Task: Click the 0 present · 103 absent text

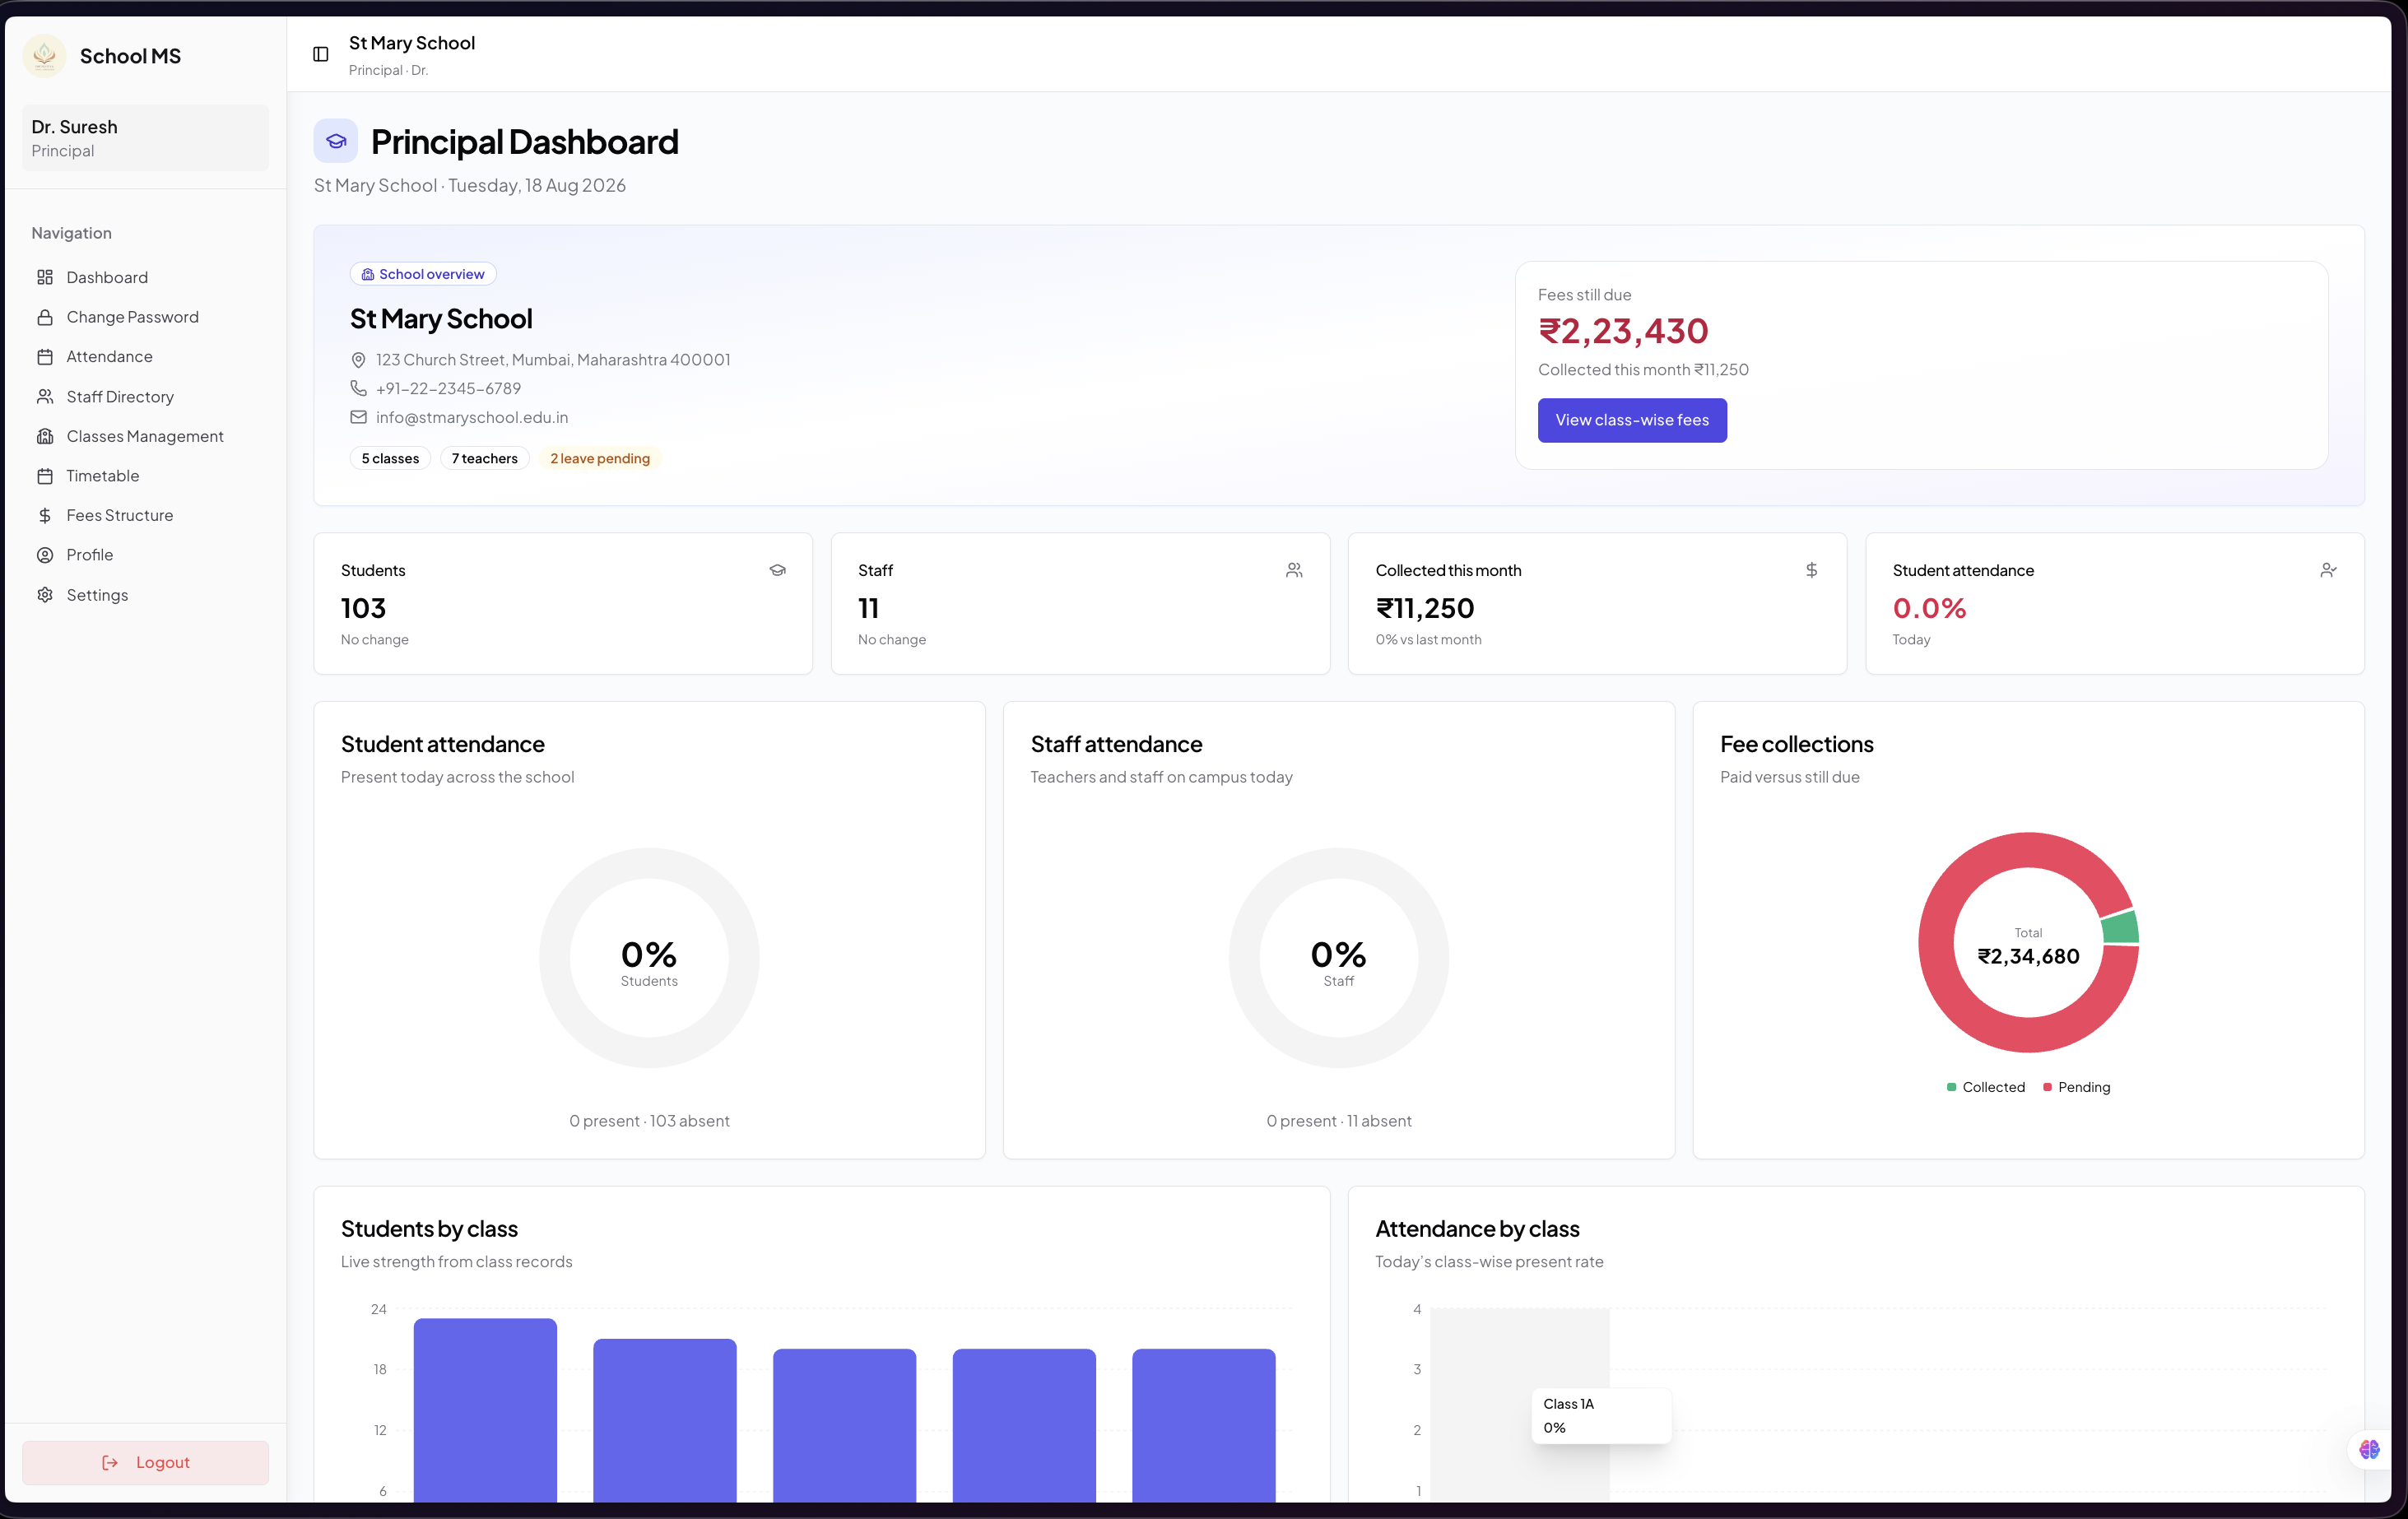Action: point(649,1121)
